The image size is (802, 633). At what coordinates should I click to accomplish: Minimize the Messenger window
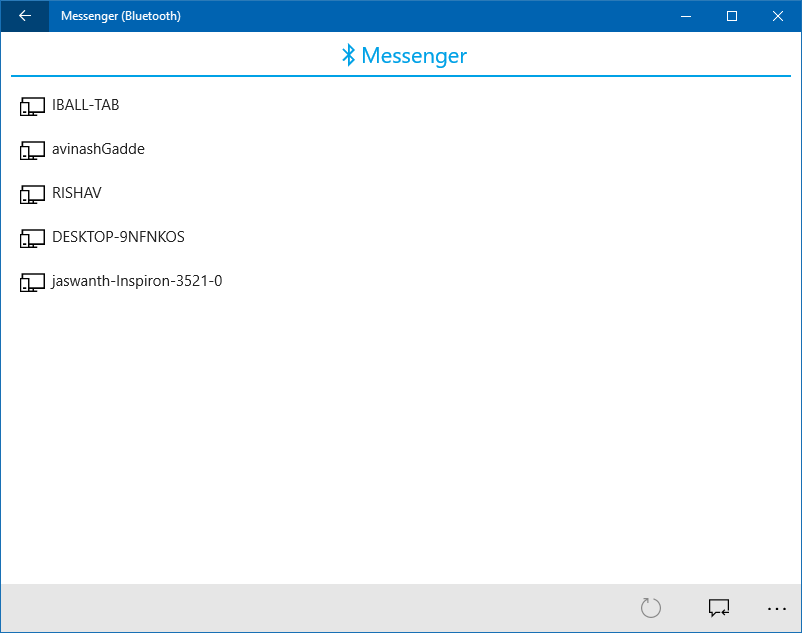686,16
